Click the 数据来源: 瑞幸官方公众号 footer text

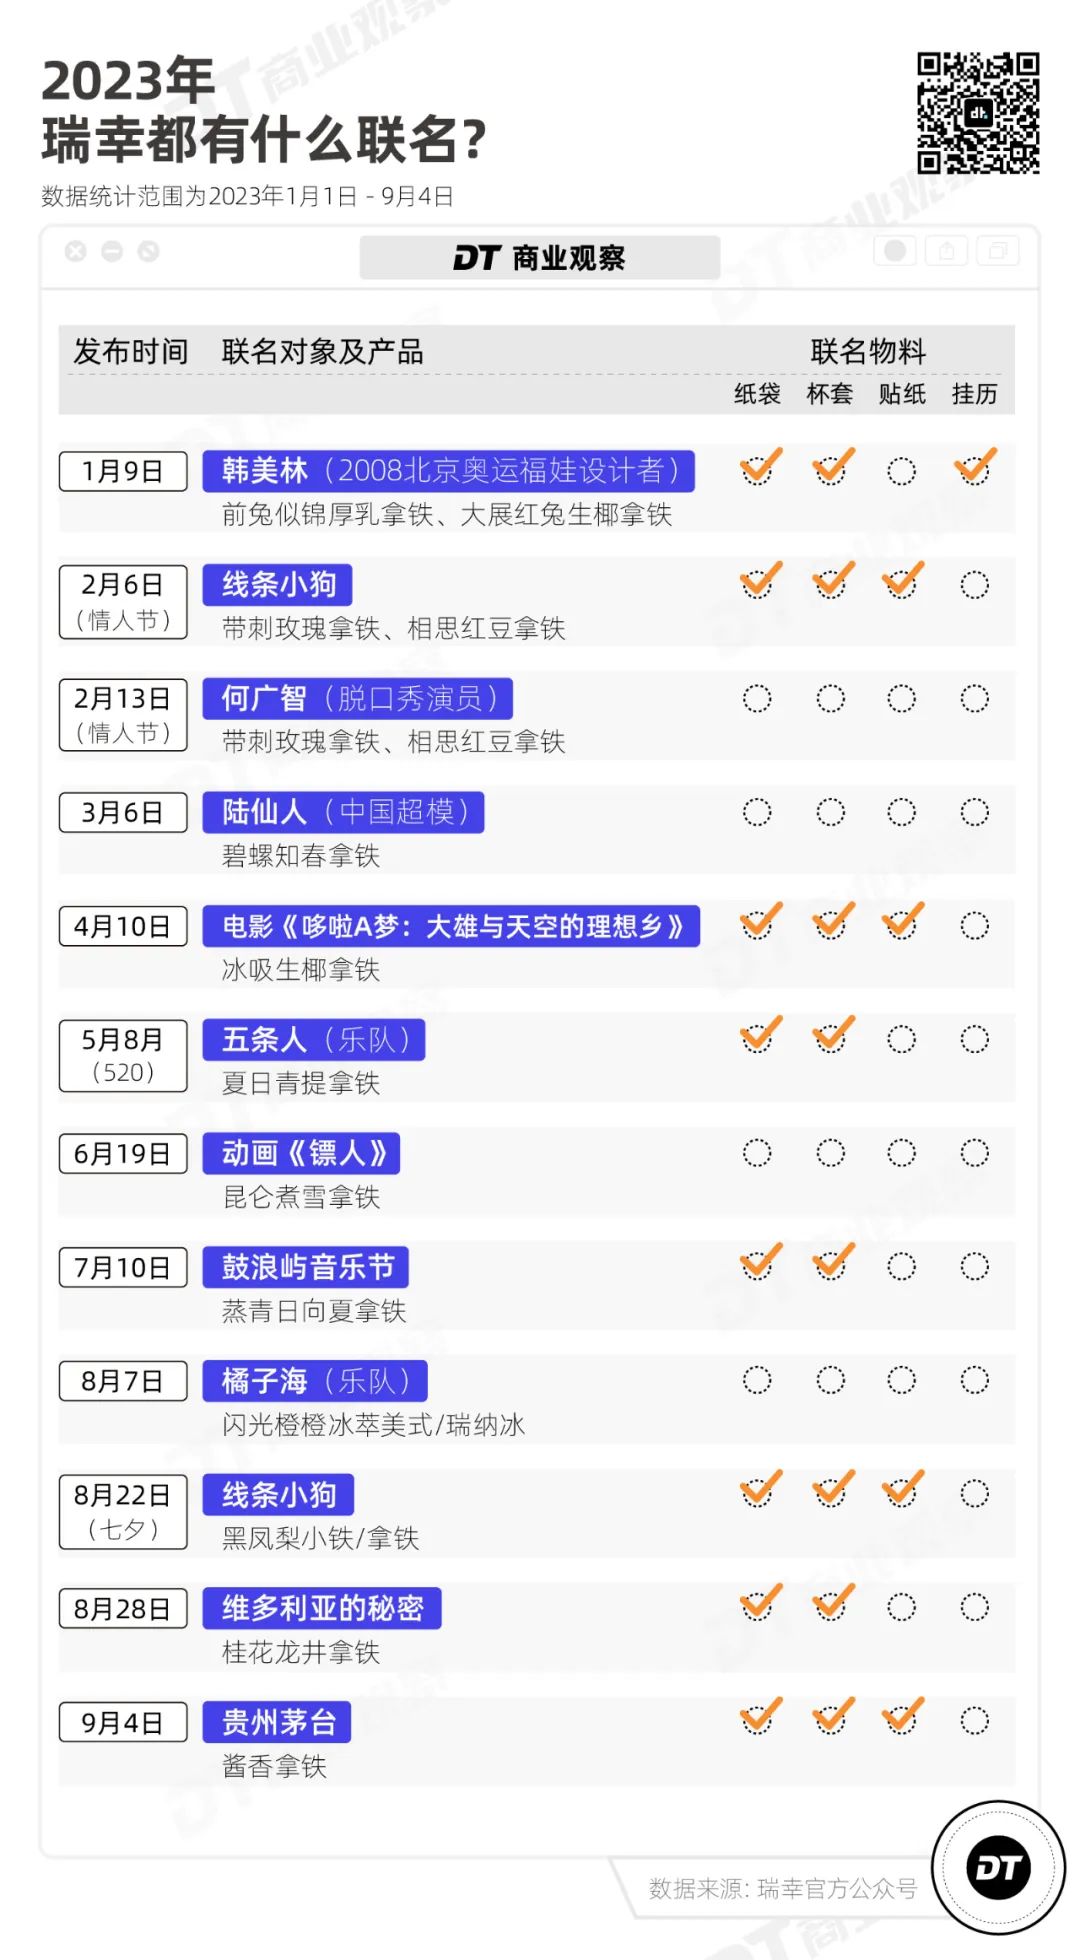coord(782,1888)
